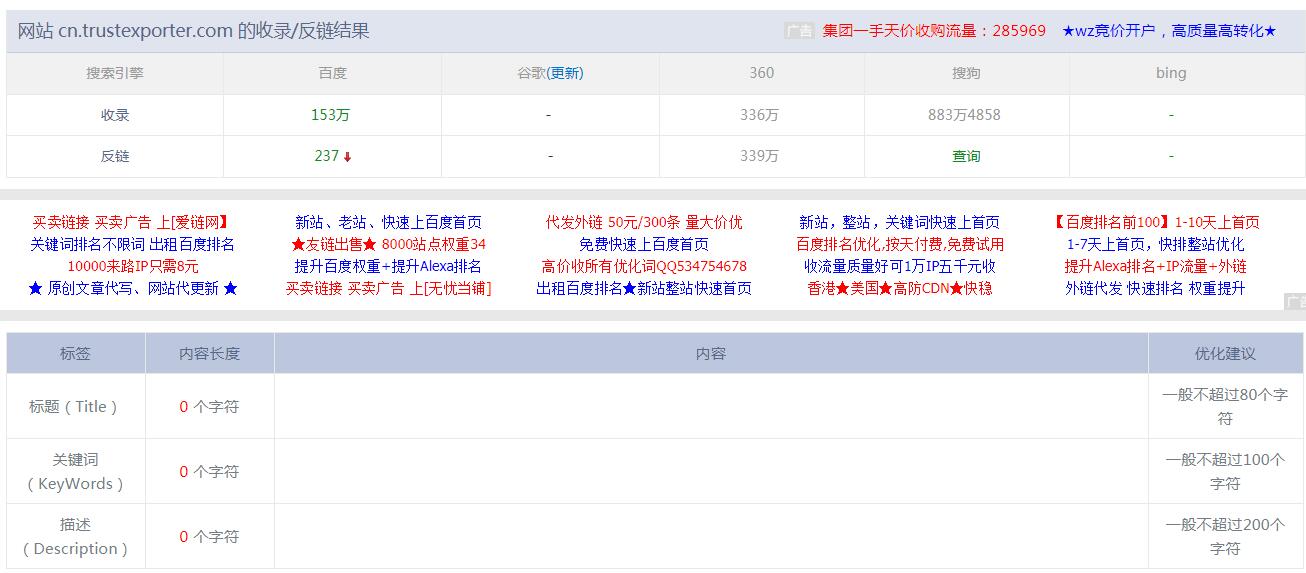Click 买卖链接 买卖广告 上[爱链网] ad
The height and width of the screenshot is (573, 1306).
pos(132,222)
